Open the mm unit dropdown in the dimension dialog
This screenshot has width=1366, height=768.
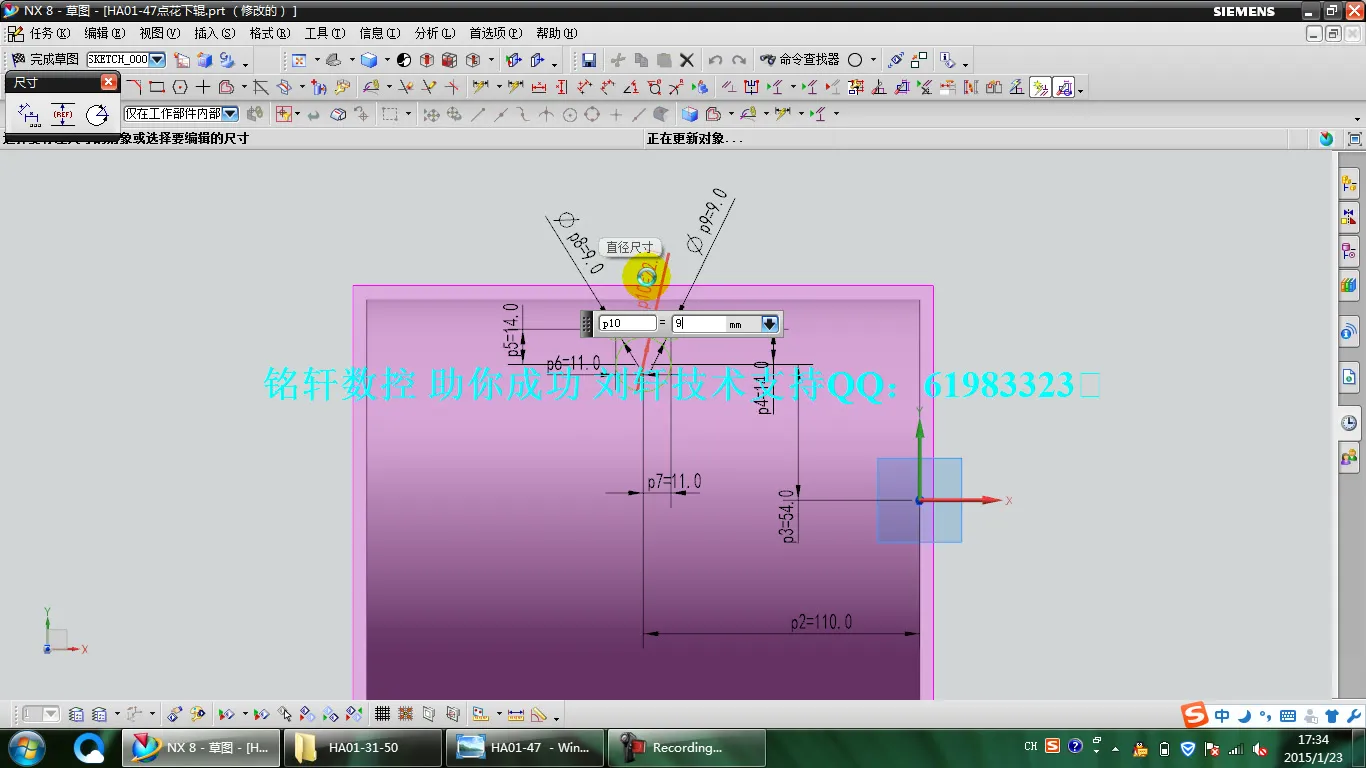[768, 323]
